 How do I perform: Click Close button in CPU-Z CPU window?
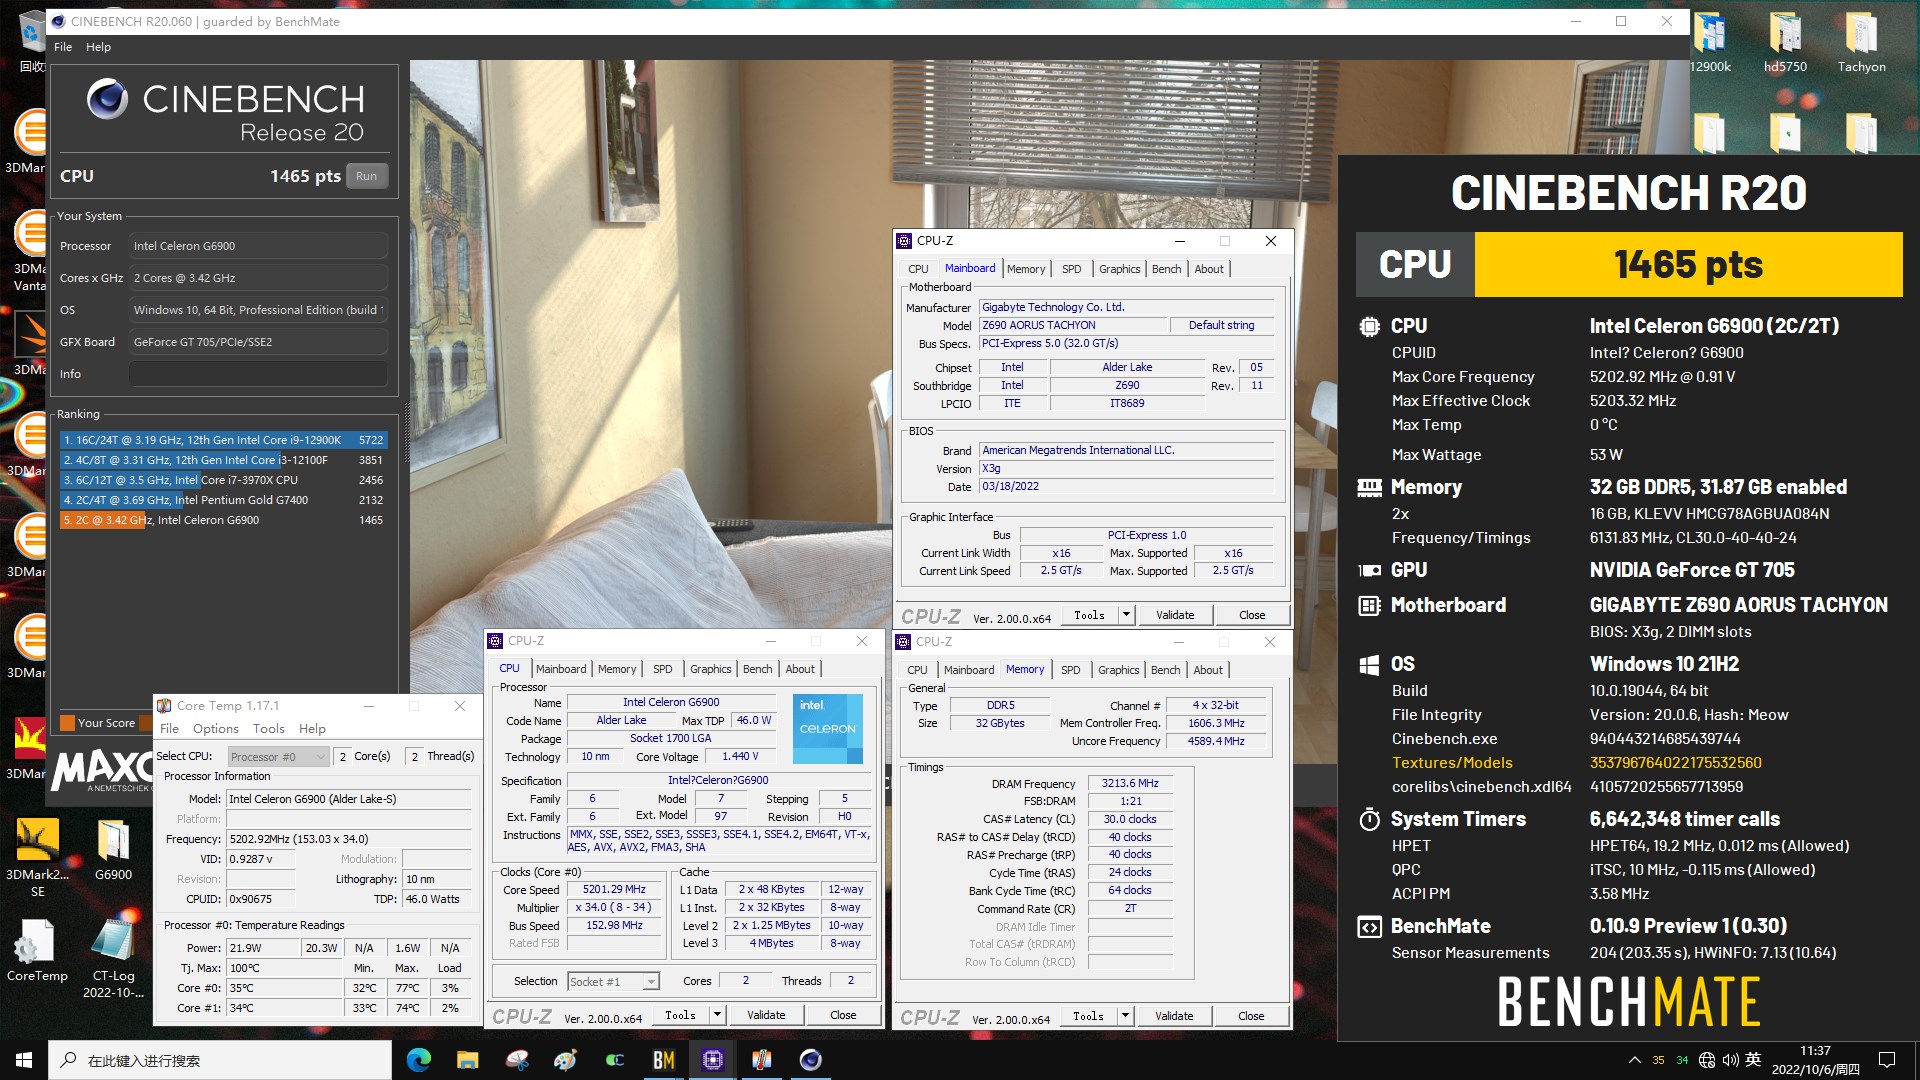point(843,1015)
